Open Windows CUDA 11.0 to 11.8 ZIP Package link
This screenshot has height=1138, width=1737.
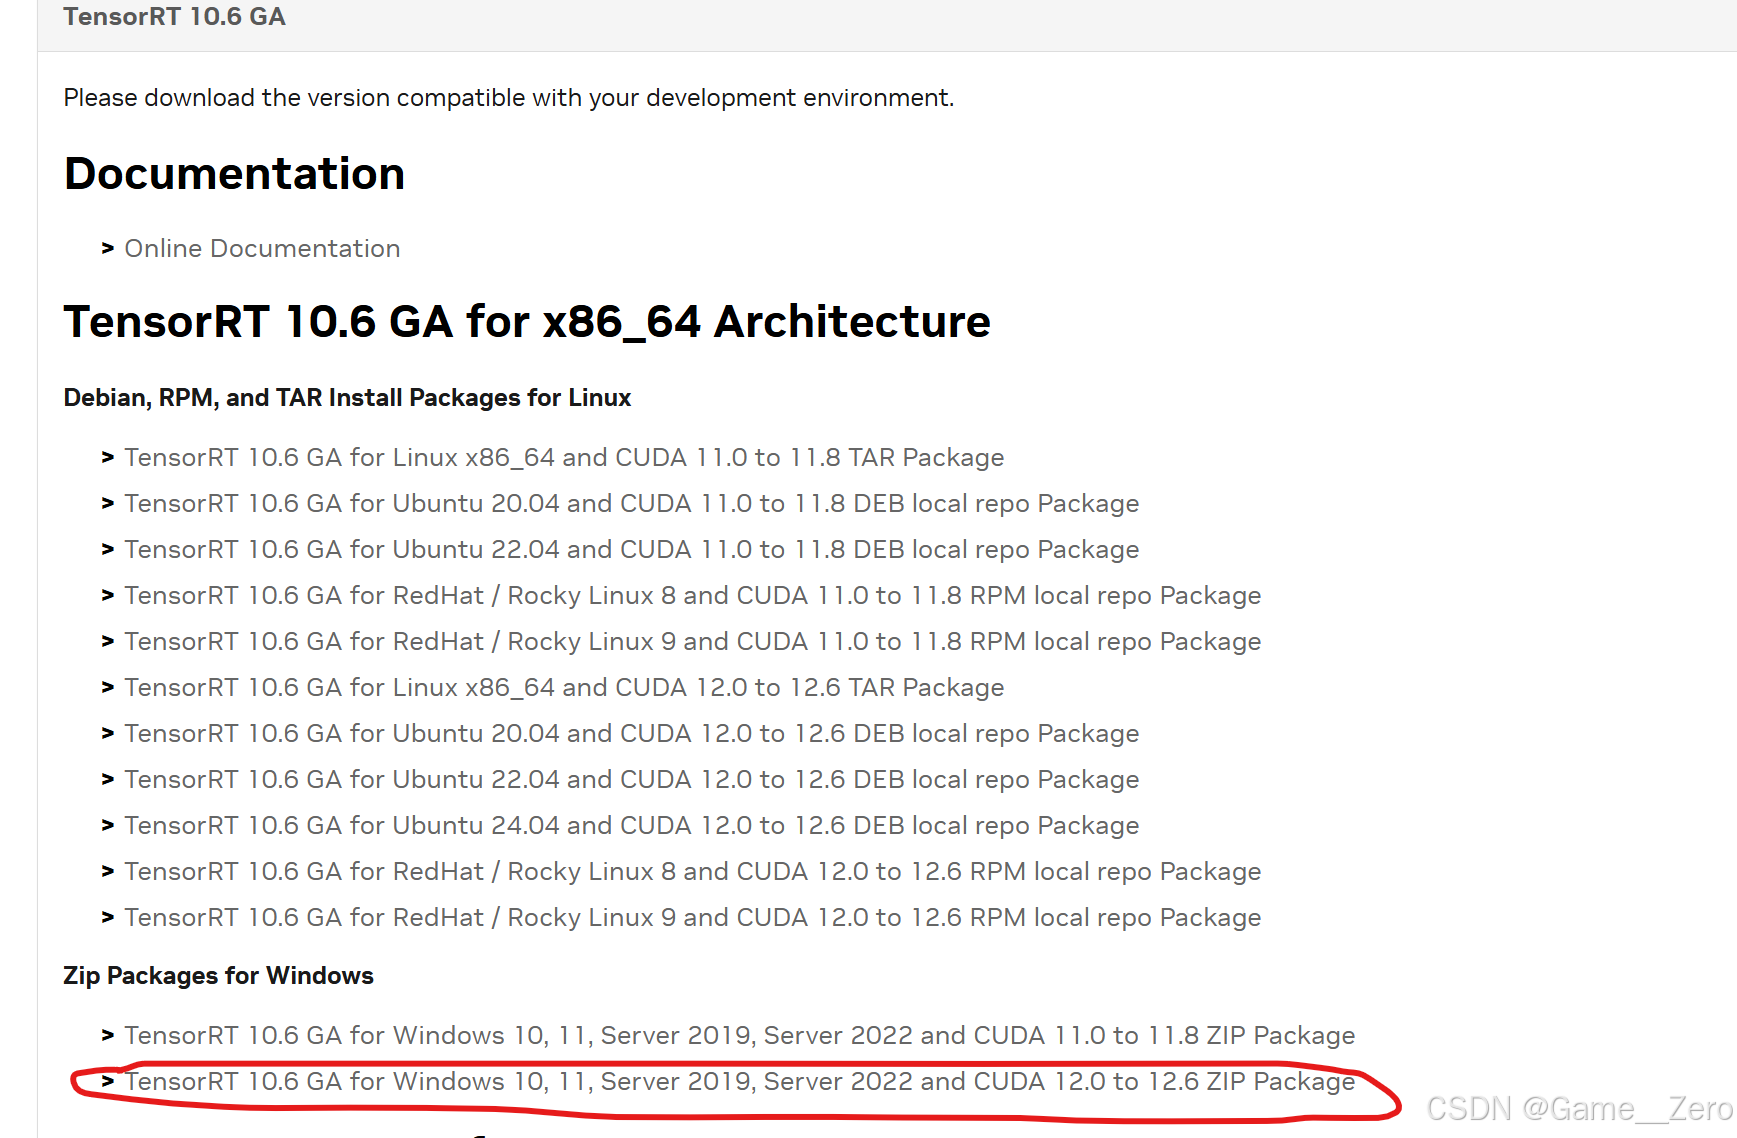pos(740,1035)
